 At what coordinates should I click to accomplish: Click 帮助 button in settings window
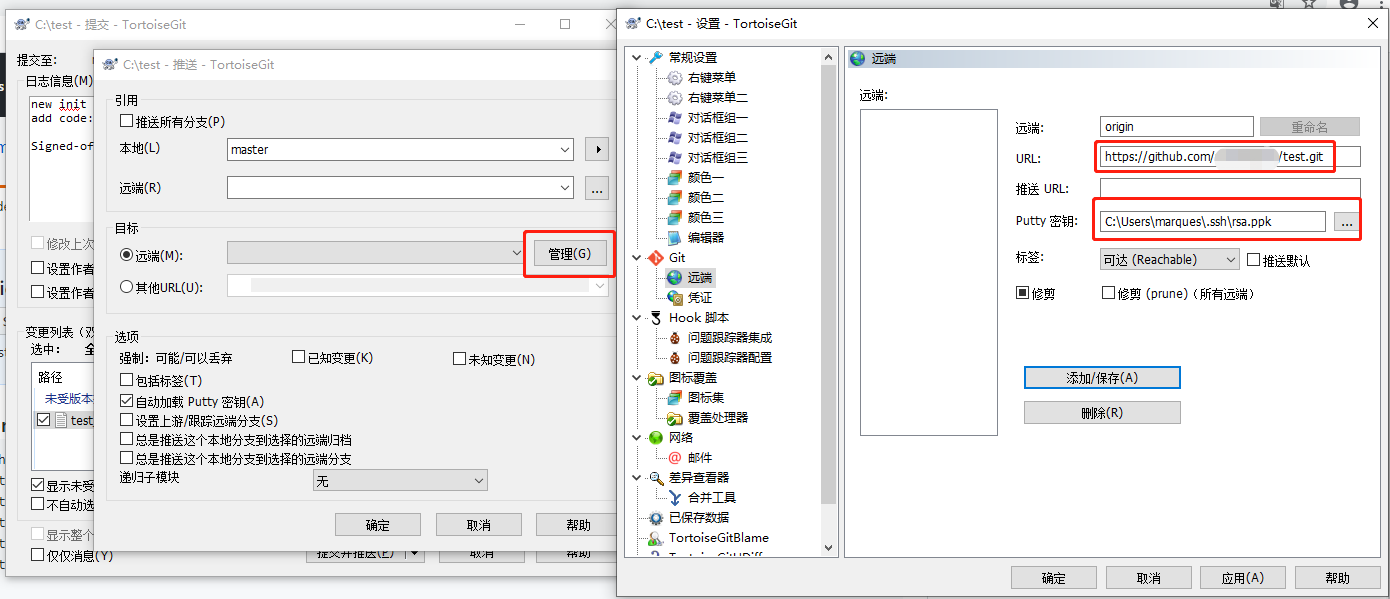1337,577
